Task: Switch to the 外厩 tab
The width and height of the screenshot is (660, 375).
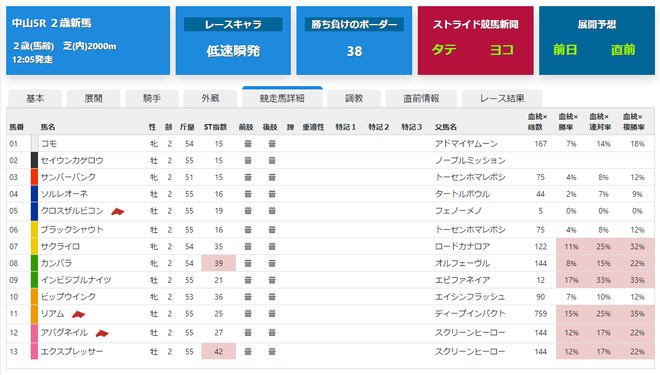Action: [x=210, y=98]
